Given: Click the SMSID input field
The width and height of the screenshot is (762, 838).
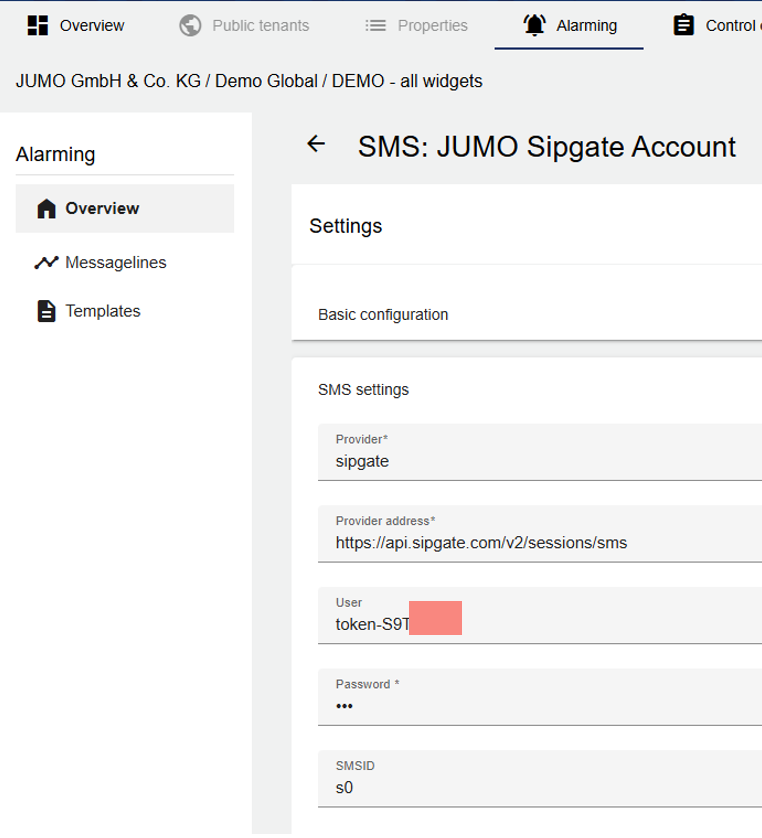Looking at the screenshot, I should coord(540,787).
